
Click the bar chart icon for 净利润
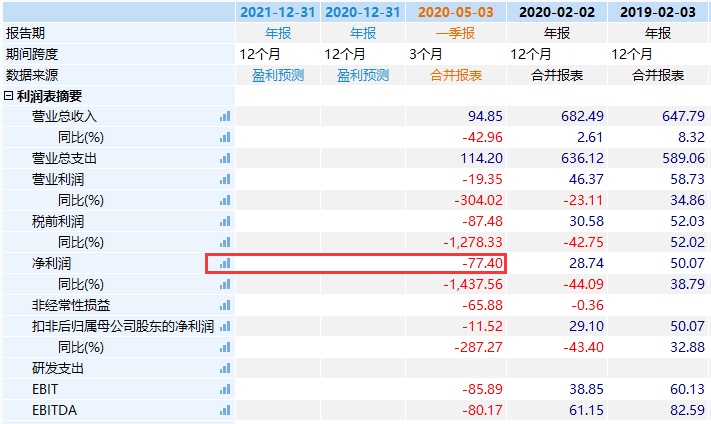coord(225,263)
